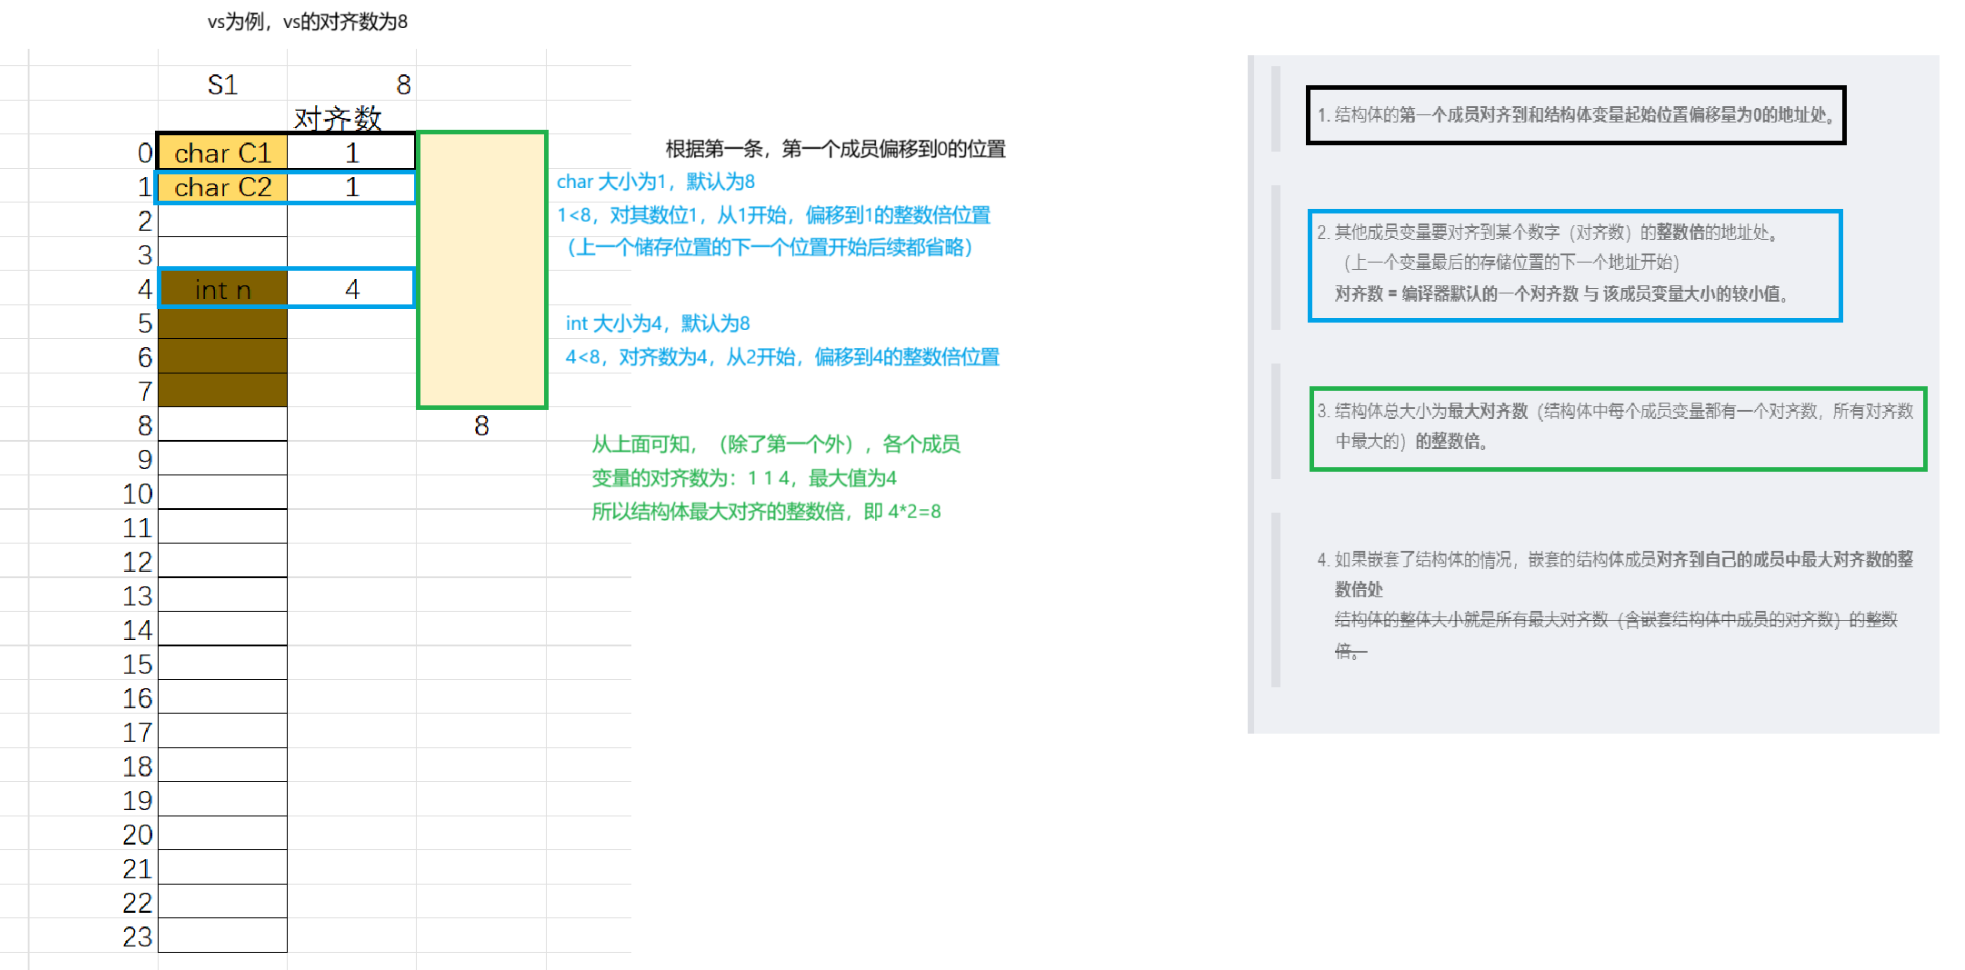Image resolution: width=1965 pixels, height=970 pixels.
Task: Select row number 4
Action: click(x=143, y=289)
